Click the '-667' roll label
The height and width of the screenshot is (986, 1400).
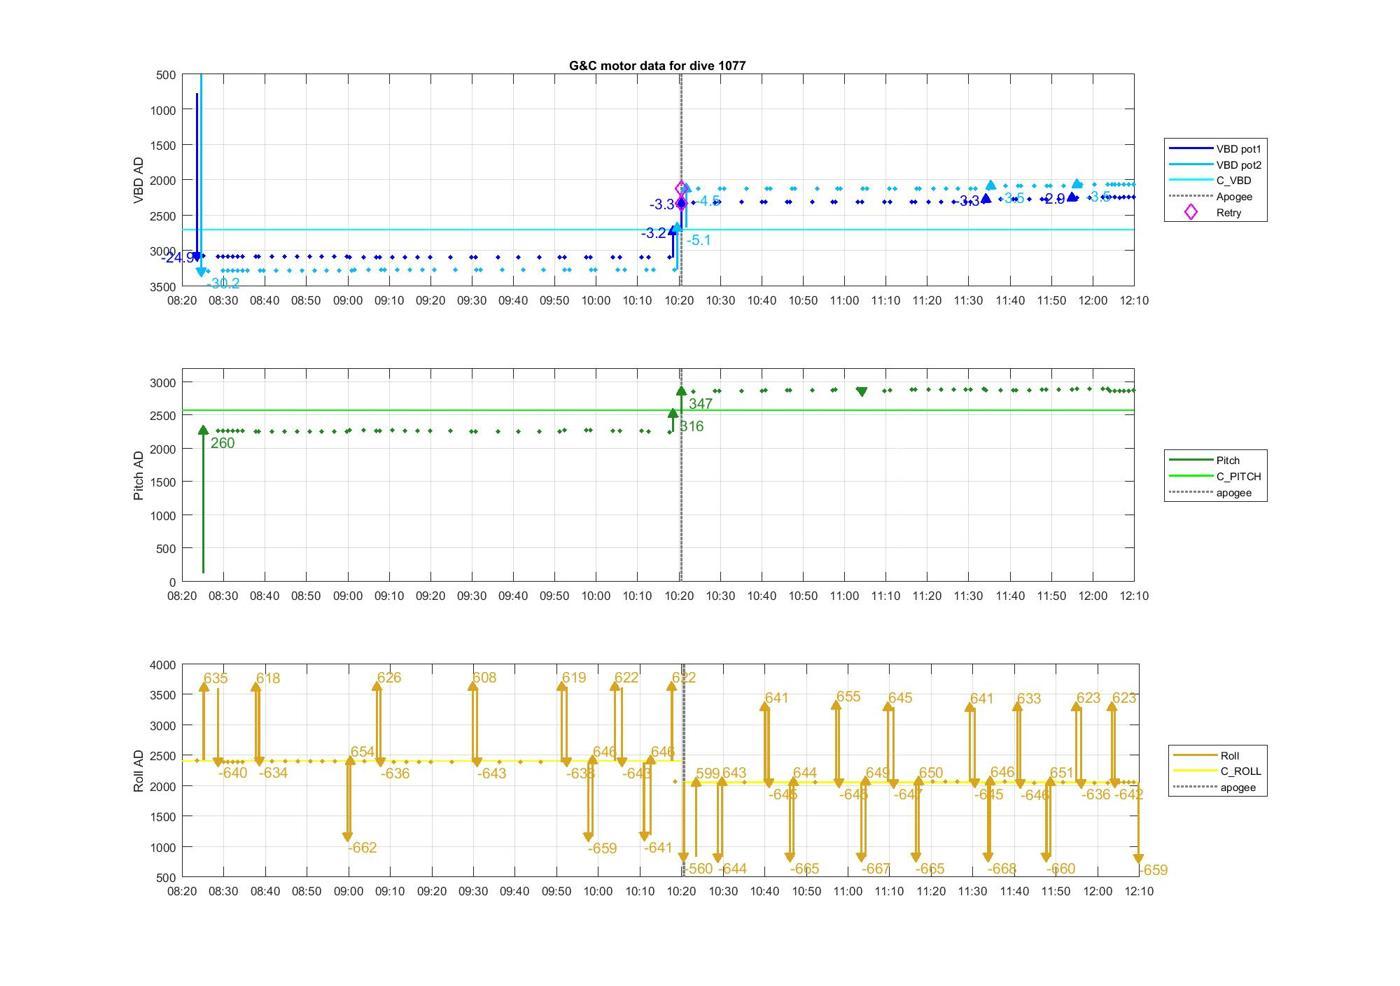click(x=876, y=869)
